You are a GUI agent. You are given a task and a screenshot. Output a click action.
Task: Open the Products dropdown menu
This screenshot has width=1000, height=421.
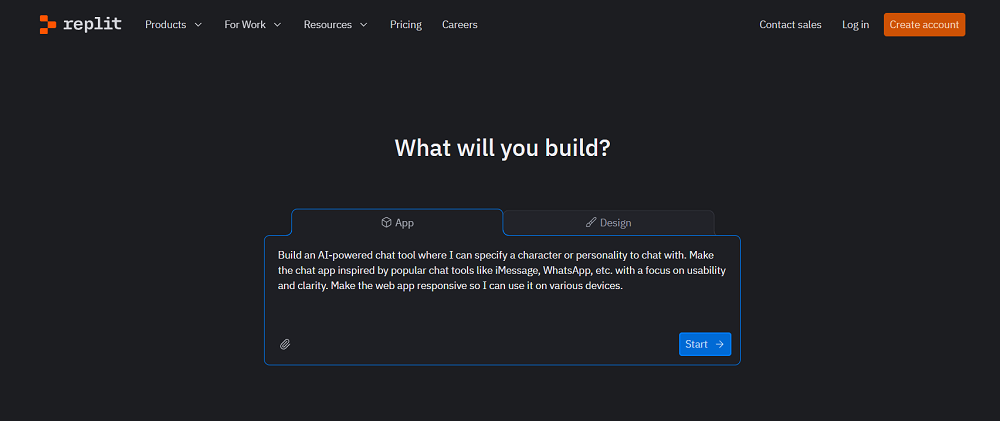166,25
